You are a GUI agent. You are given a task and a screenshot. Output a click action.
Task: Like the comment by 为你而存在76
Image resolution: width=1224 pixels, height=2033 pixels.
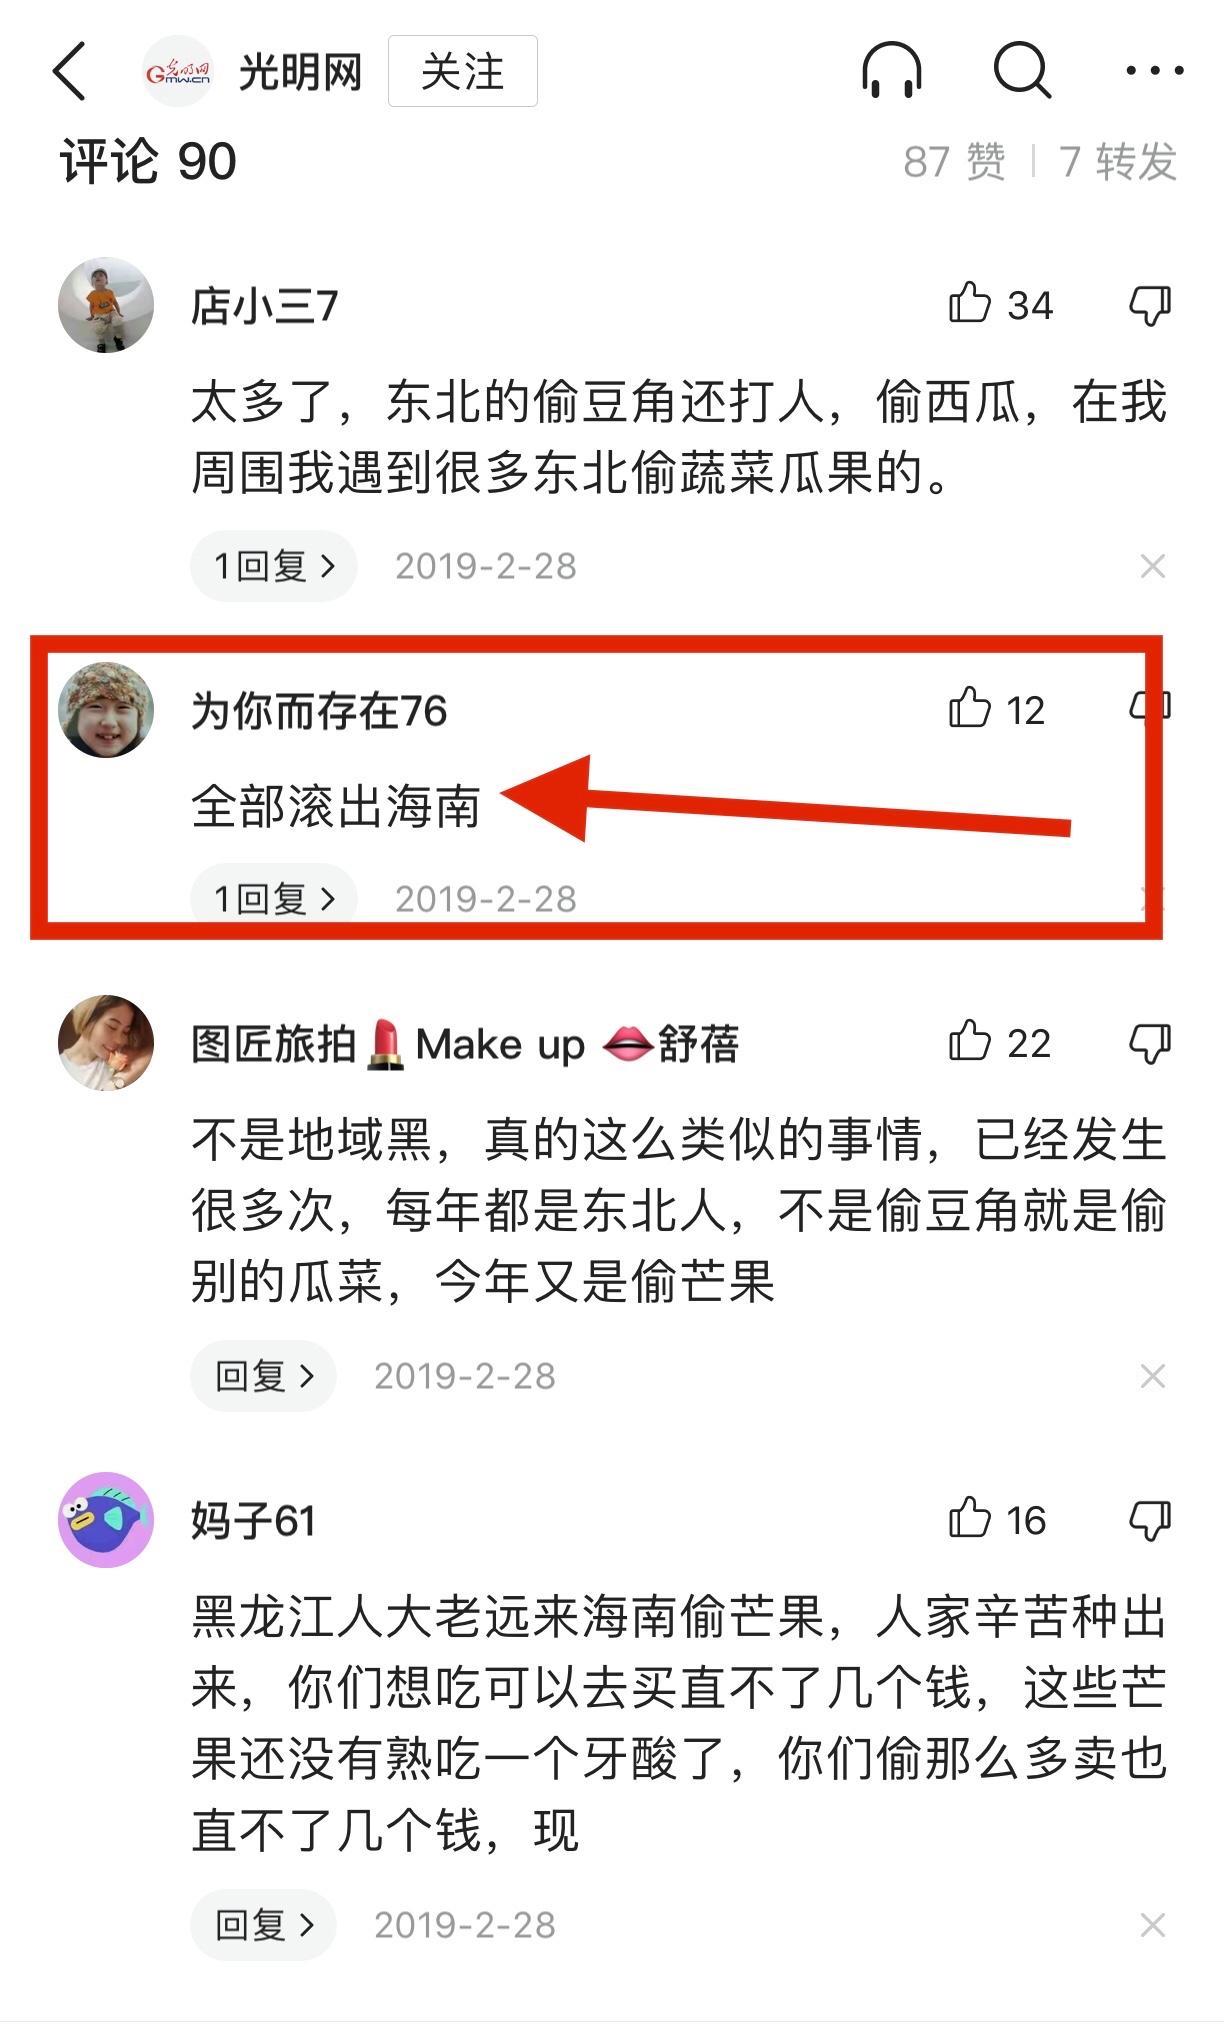point(969,708)
